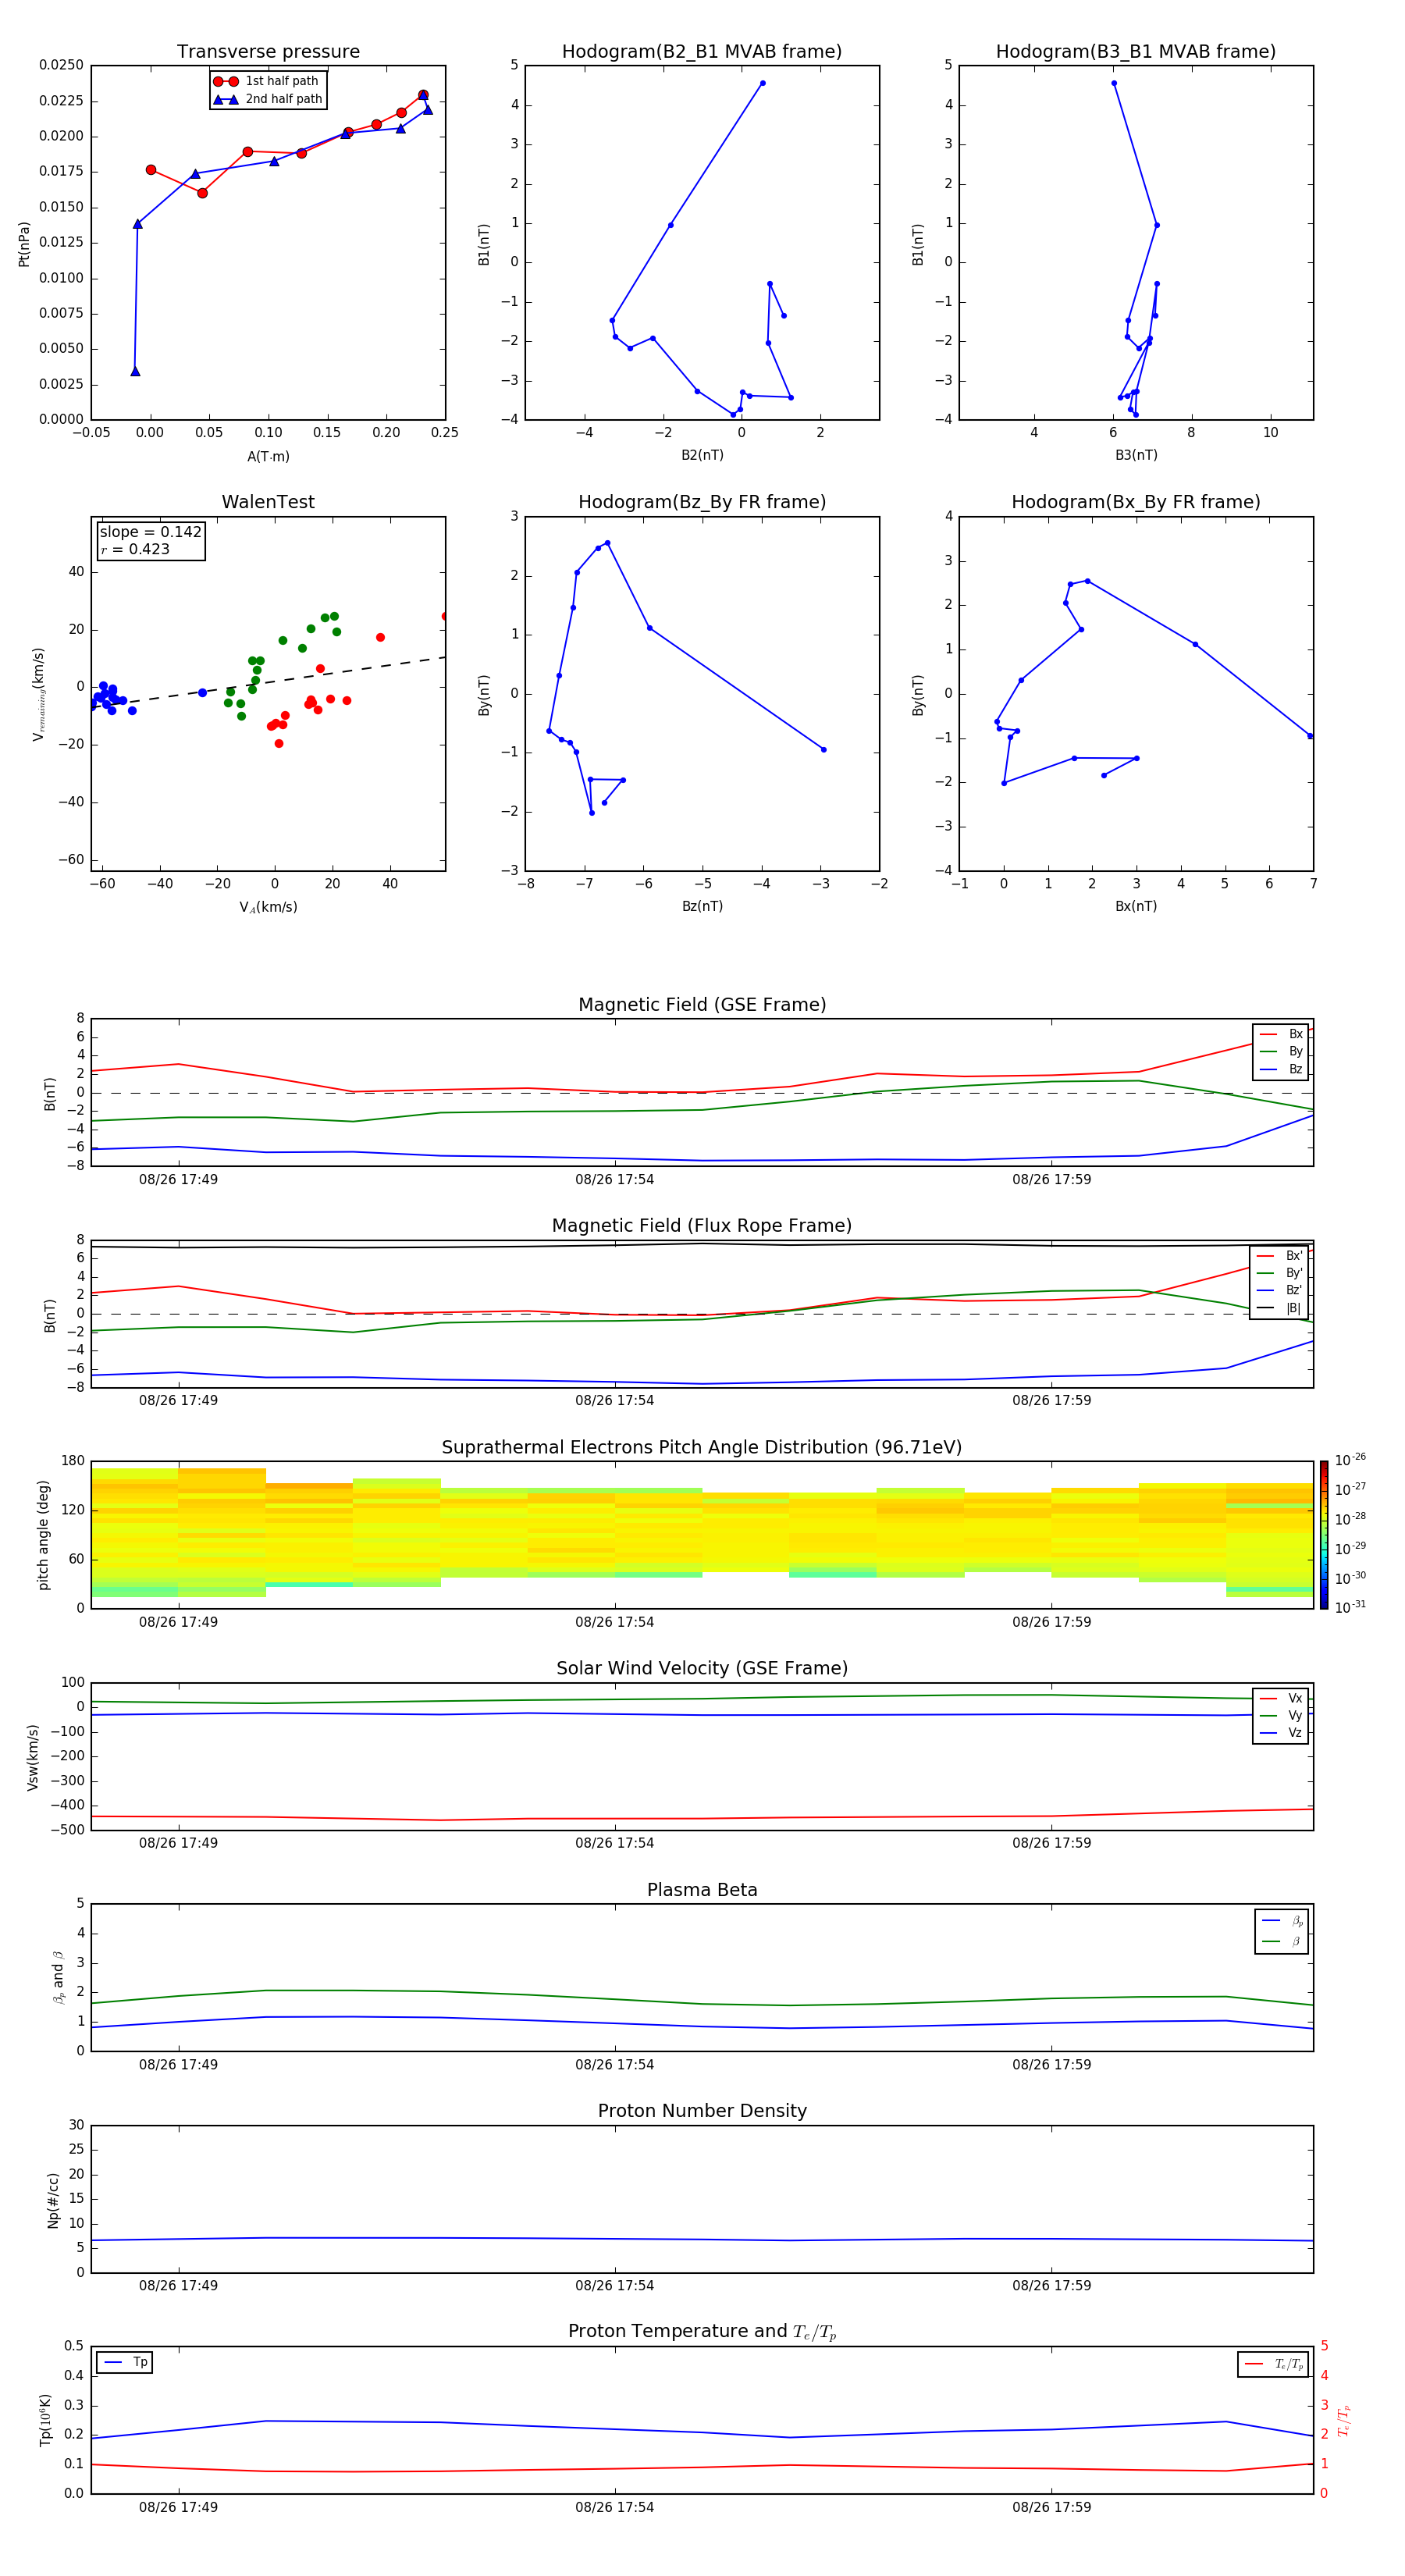1405x2576 pixels.
Task: Click 'Solar Wind Velocity (GSE Frame)' title
Action: coord(702,1669)
